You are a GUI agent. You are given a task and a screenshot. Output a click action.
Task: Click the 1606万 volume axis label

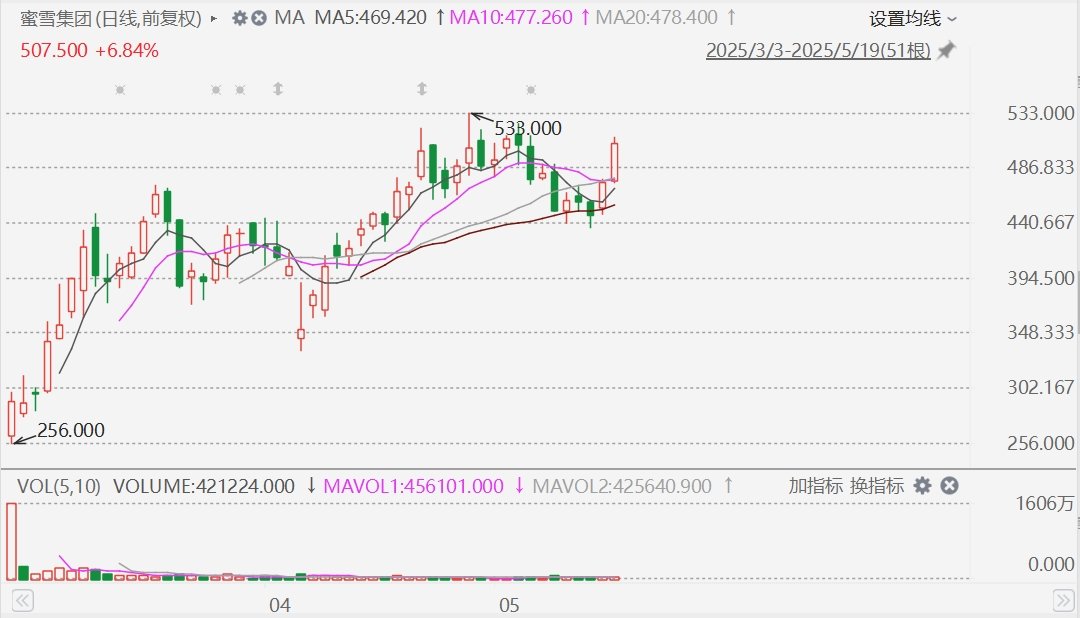tap(1045, 504)
